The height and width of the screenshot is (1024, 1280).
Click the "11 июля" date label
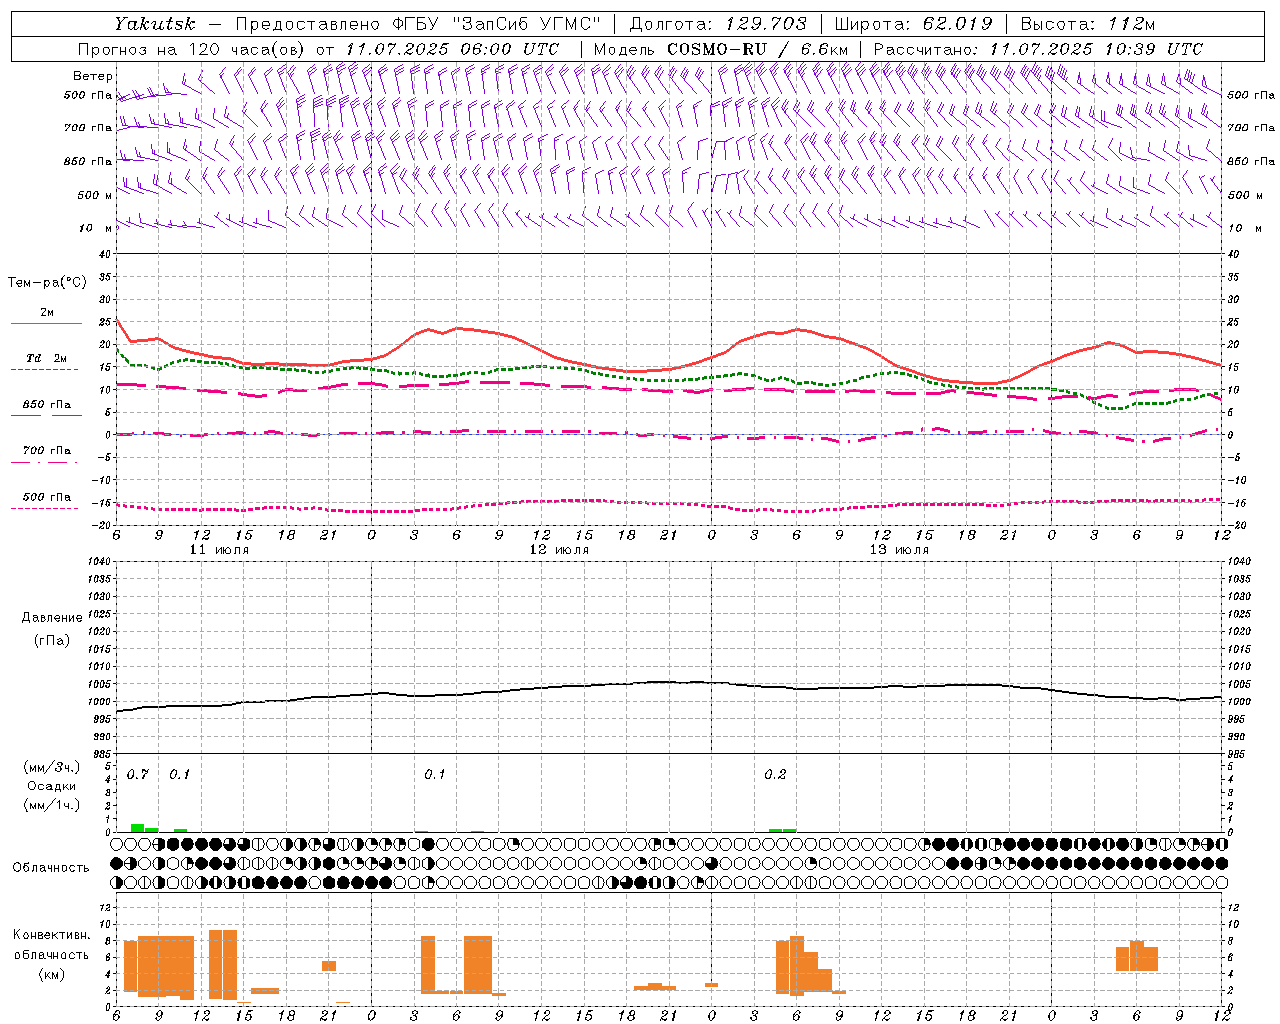pyautogui.click(x=219, y=550)
